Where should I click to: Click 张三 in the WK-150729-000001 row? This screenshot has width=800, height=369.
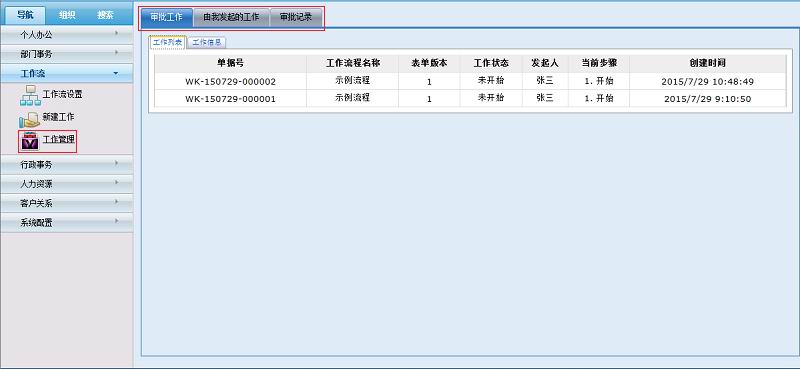(545, 98)
